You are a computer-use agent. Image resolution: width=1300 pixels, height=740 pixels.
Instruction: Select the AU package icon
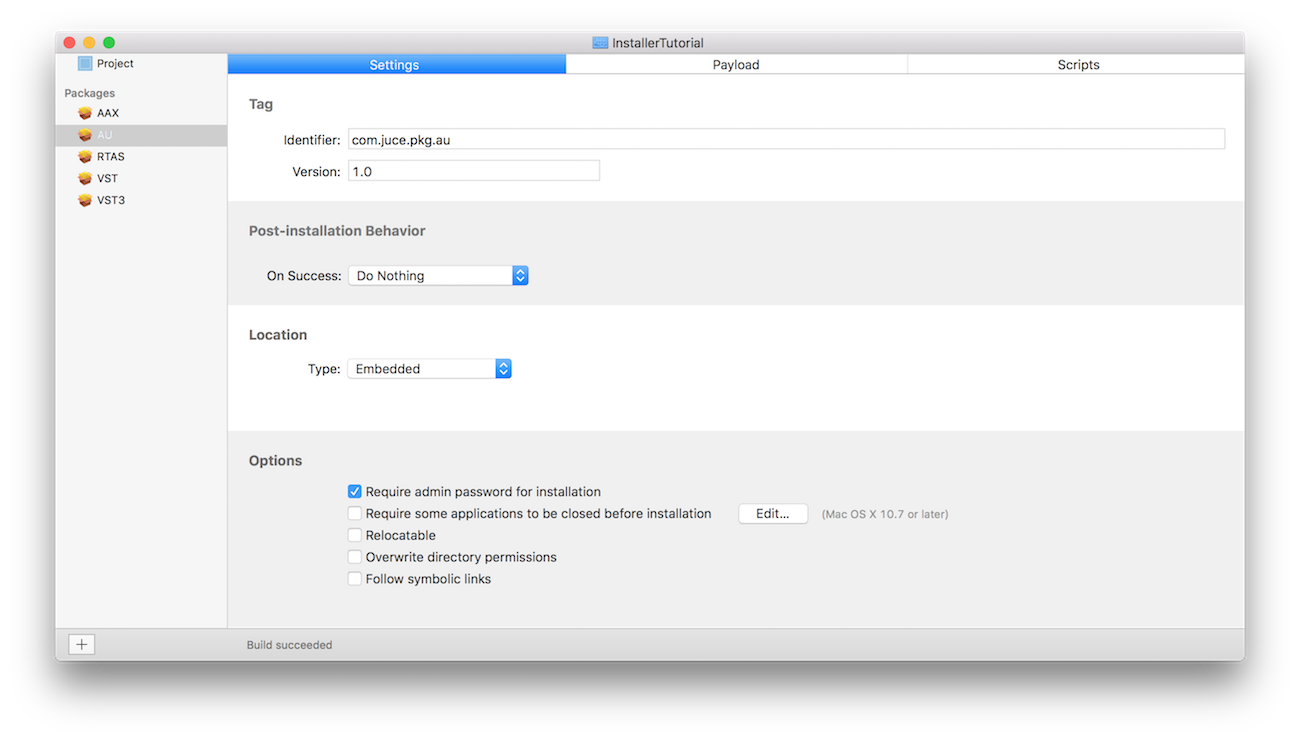[85, 135]
